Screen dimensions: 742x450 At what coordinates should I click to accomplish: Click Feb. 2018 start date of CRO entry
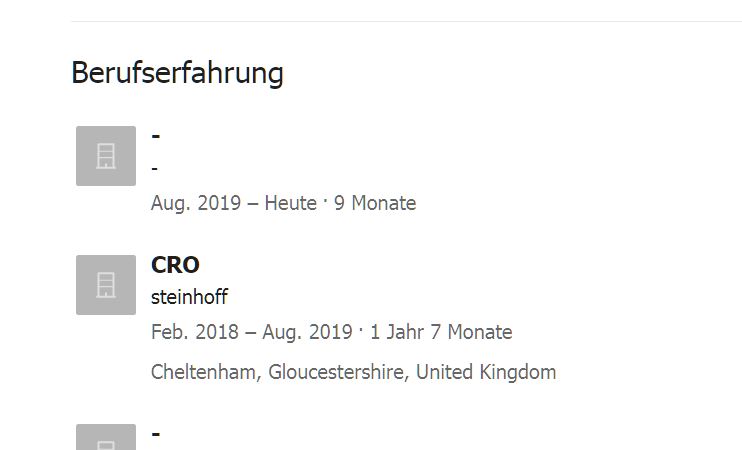195,332
